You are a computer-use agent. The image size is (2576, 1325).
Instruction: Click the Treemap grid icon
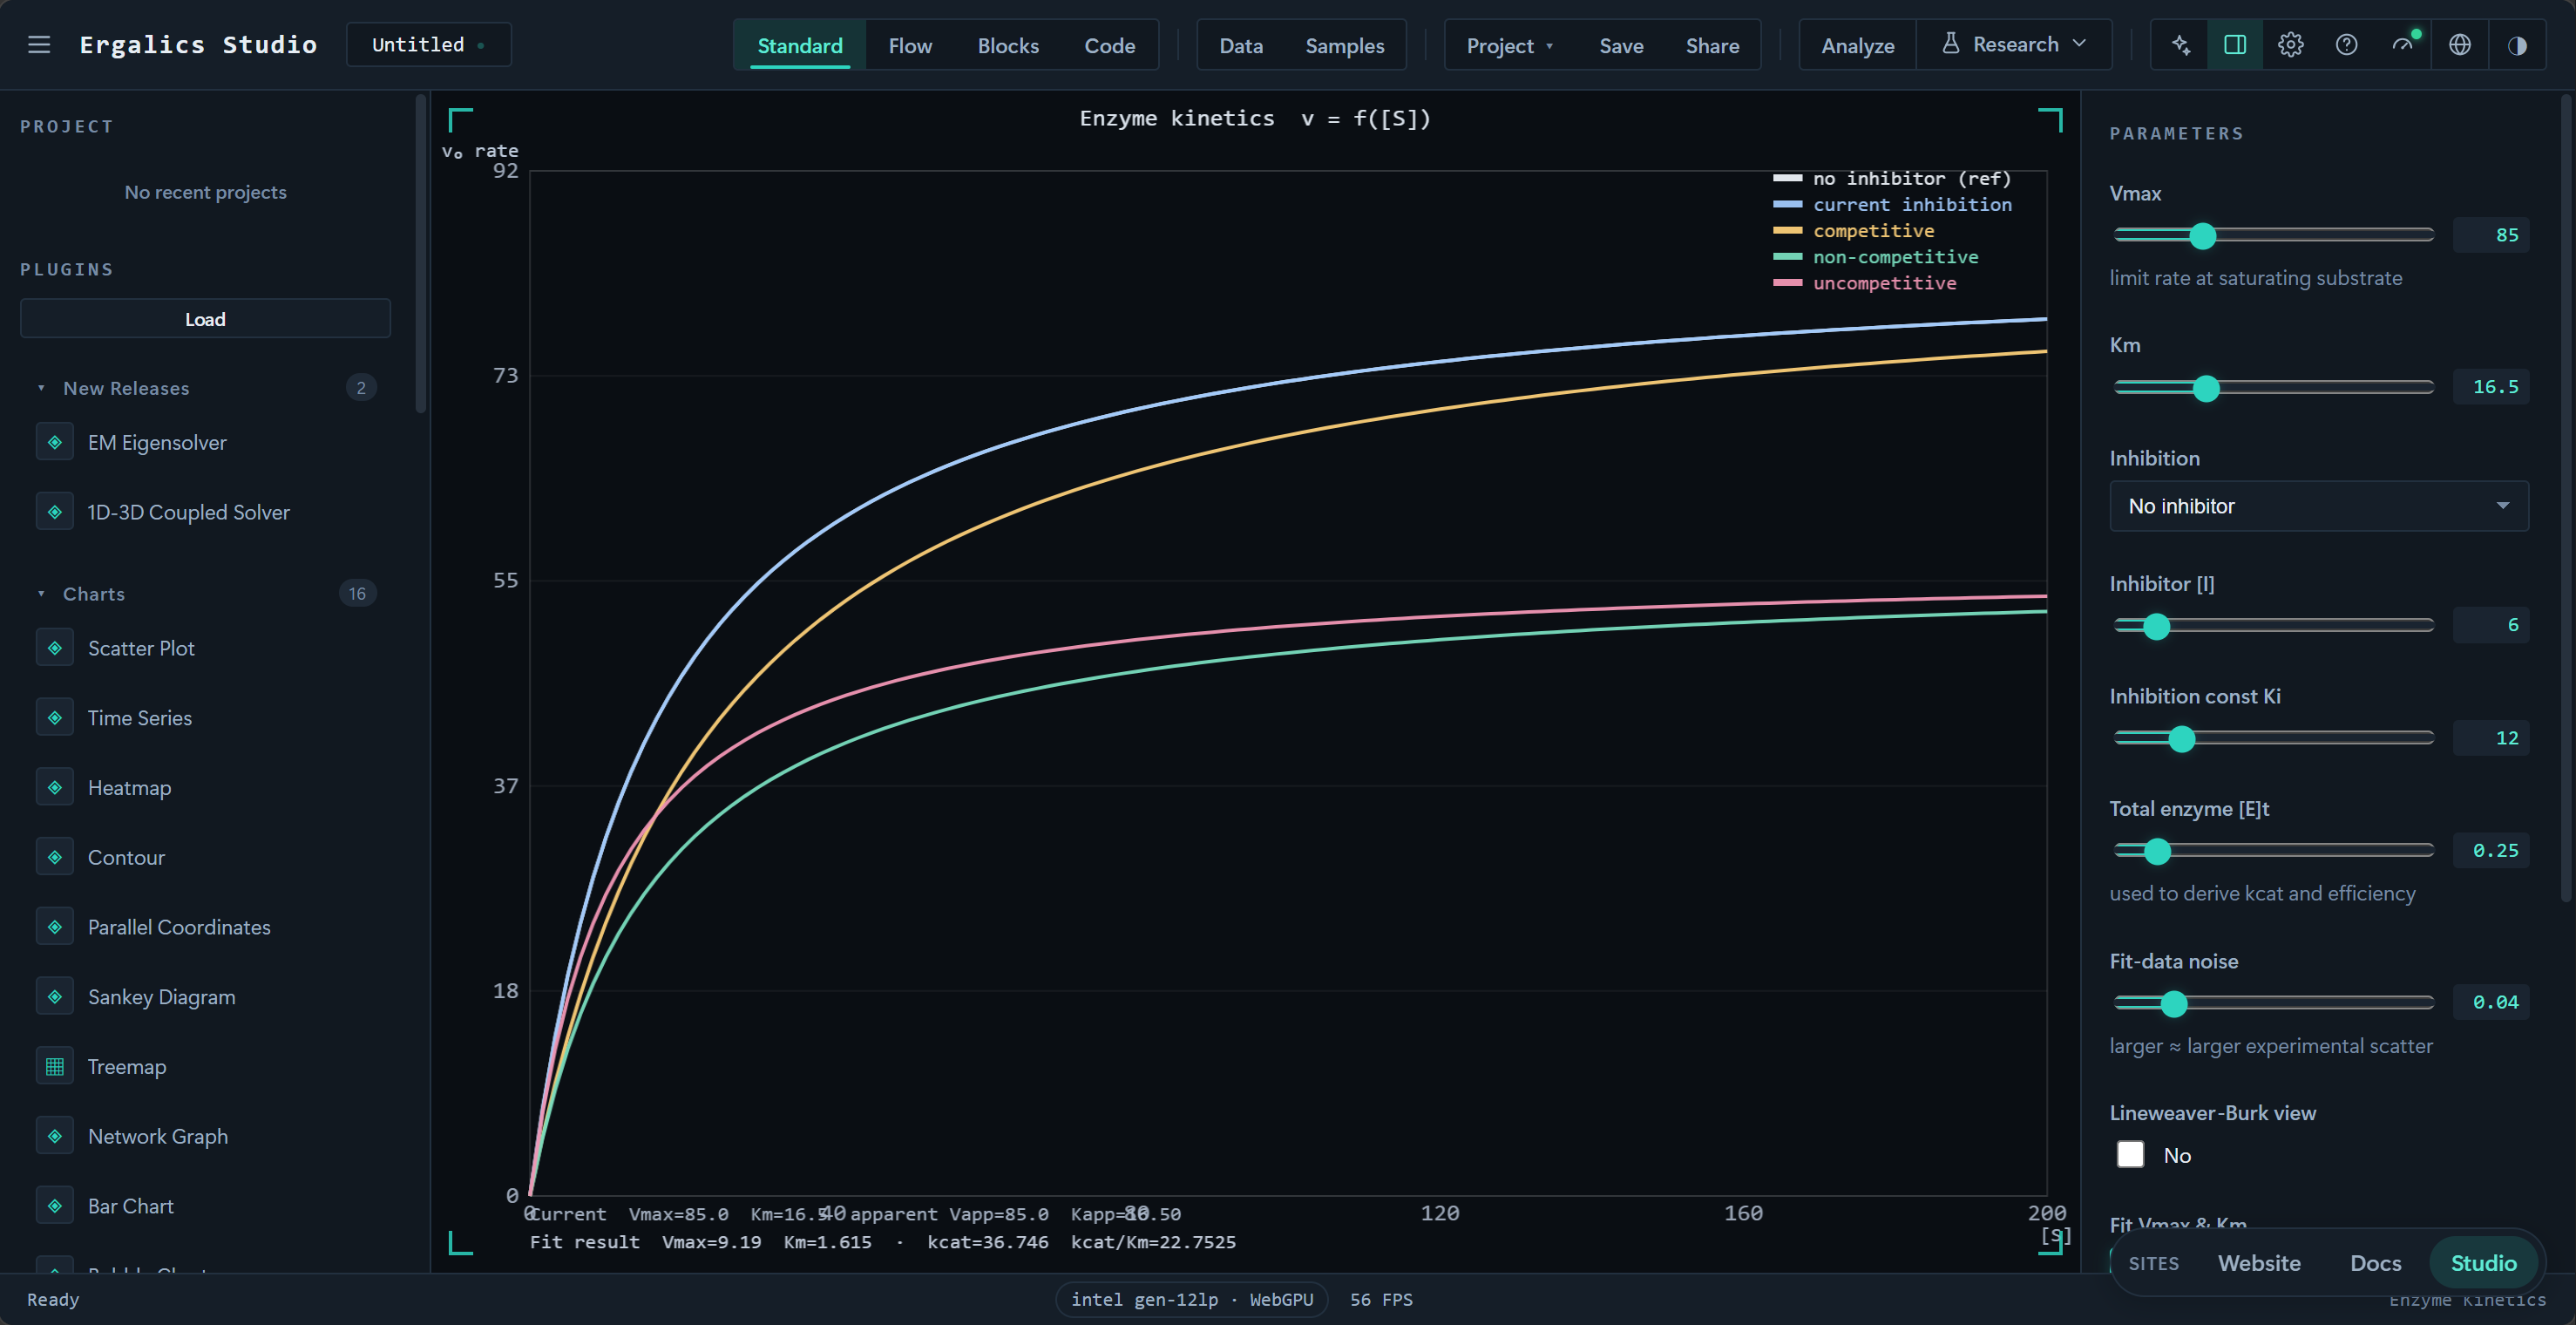(x=55, y=1066)
